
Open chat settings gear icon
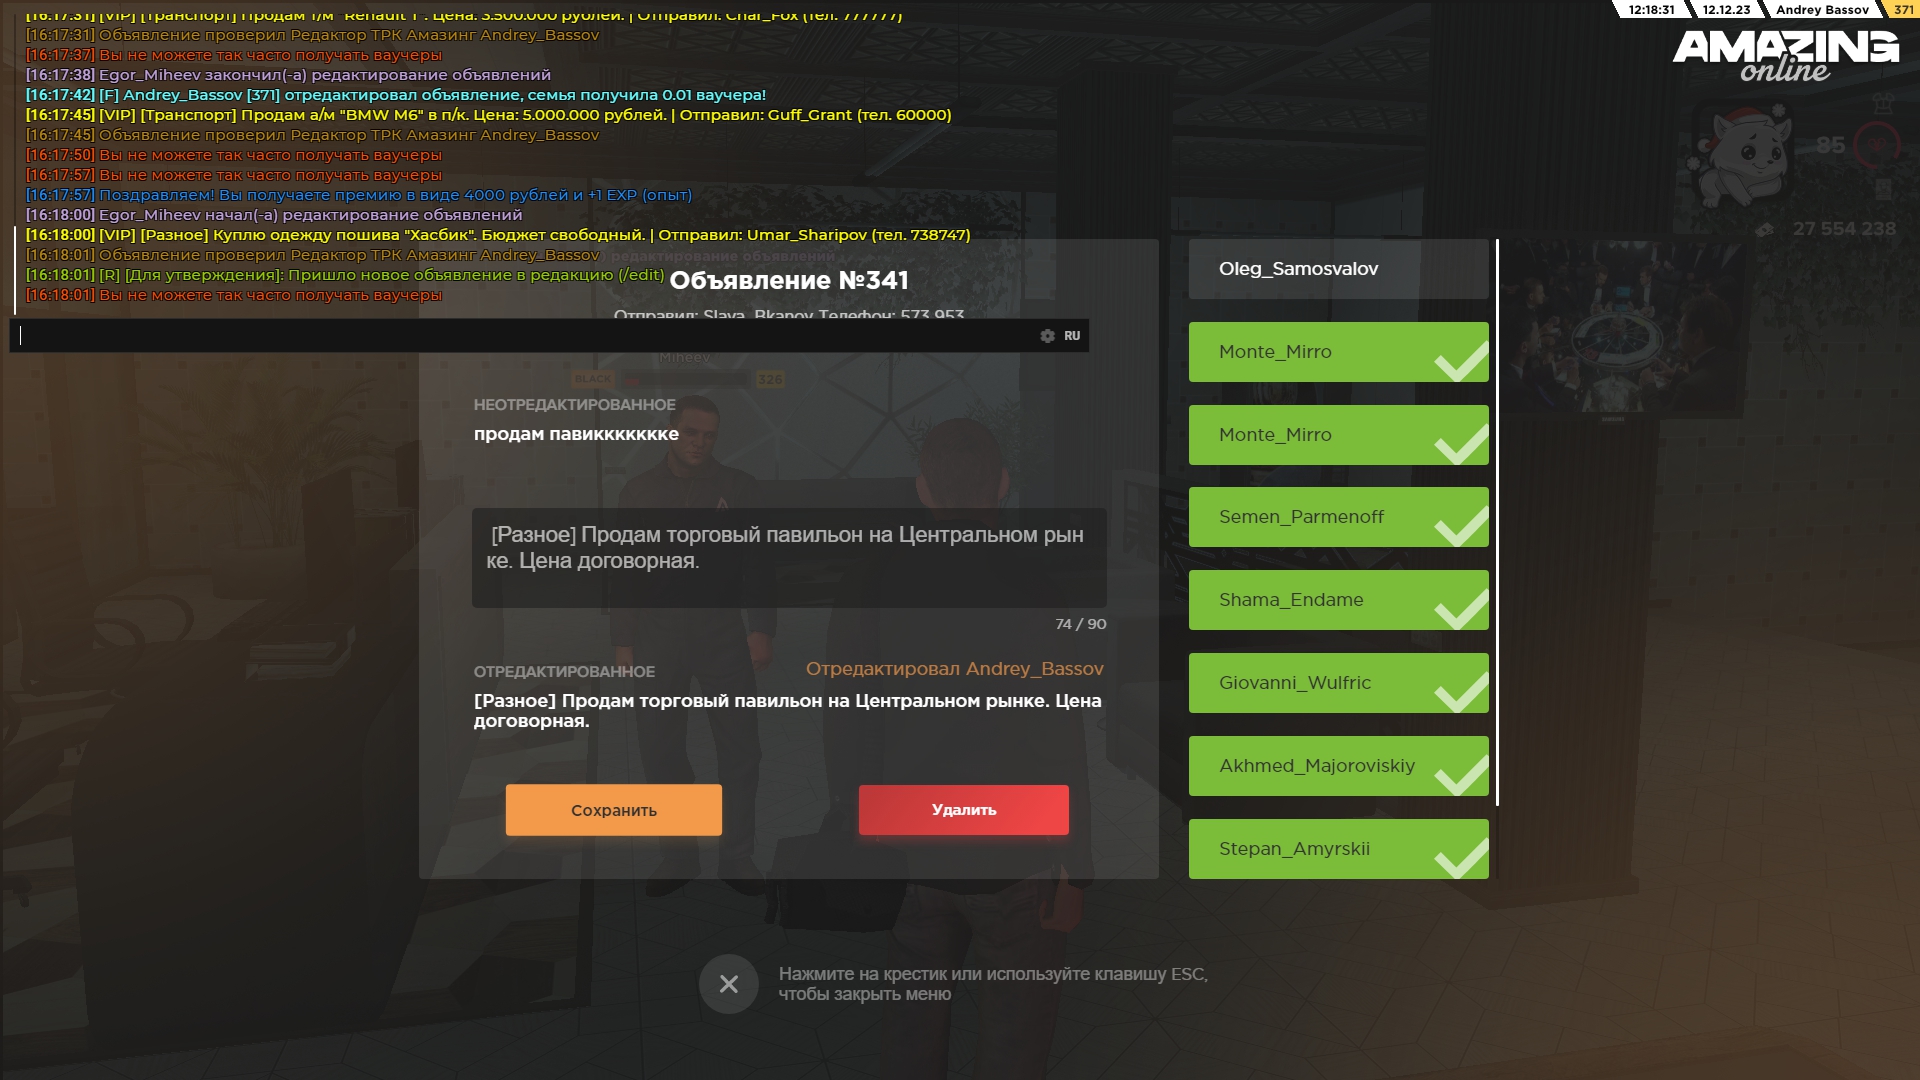pos(1047,336)
